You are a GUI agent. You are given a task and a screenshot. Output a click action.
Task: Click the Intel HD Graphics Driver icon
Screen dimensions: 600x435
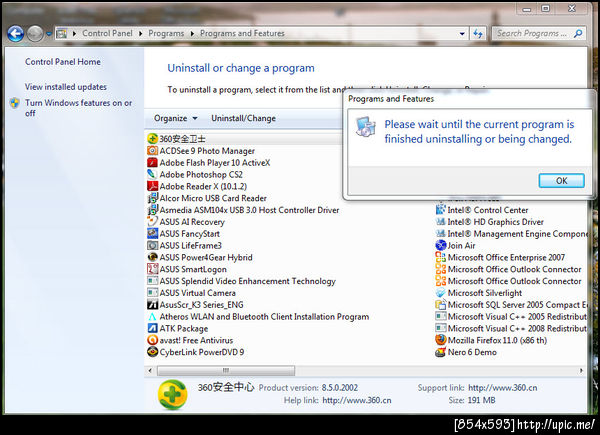441,222
